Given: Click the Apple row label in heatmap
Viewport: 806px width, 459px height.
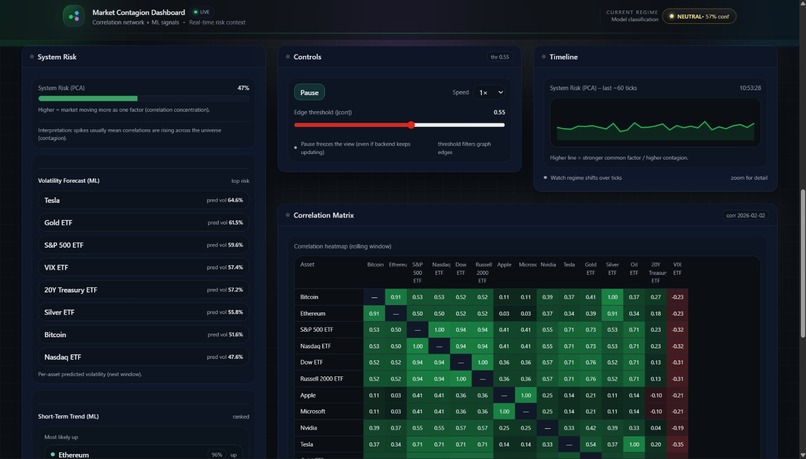Looking at the screenshot, I should point(308,395).
